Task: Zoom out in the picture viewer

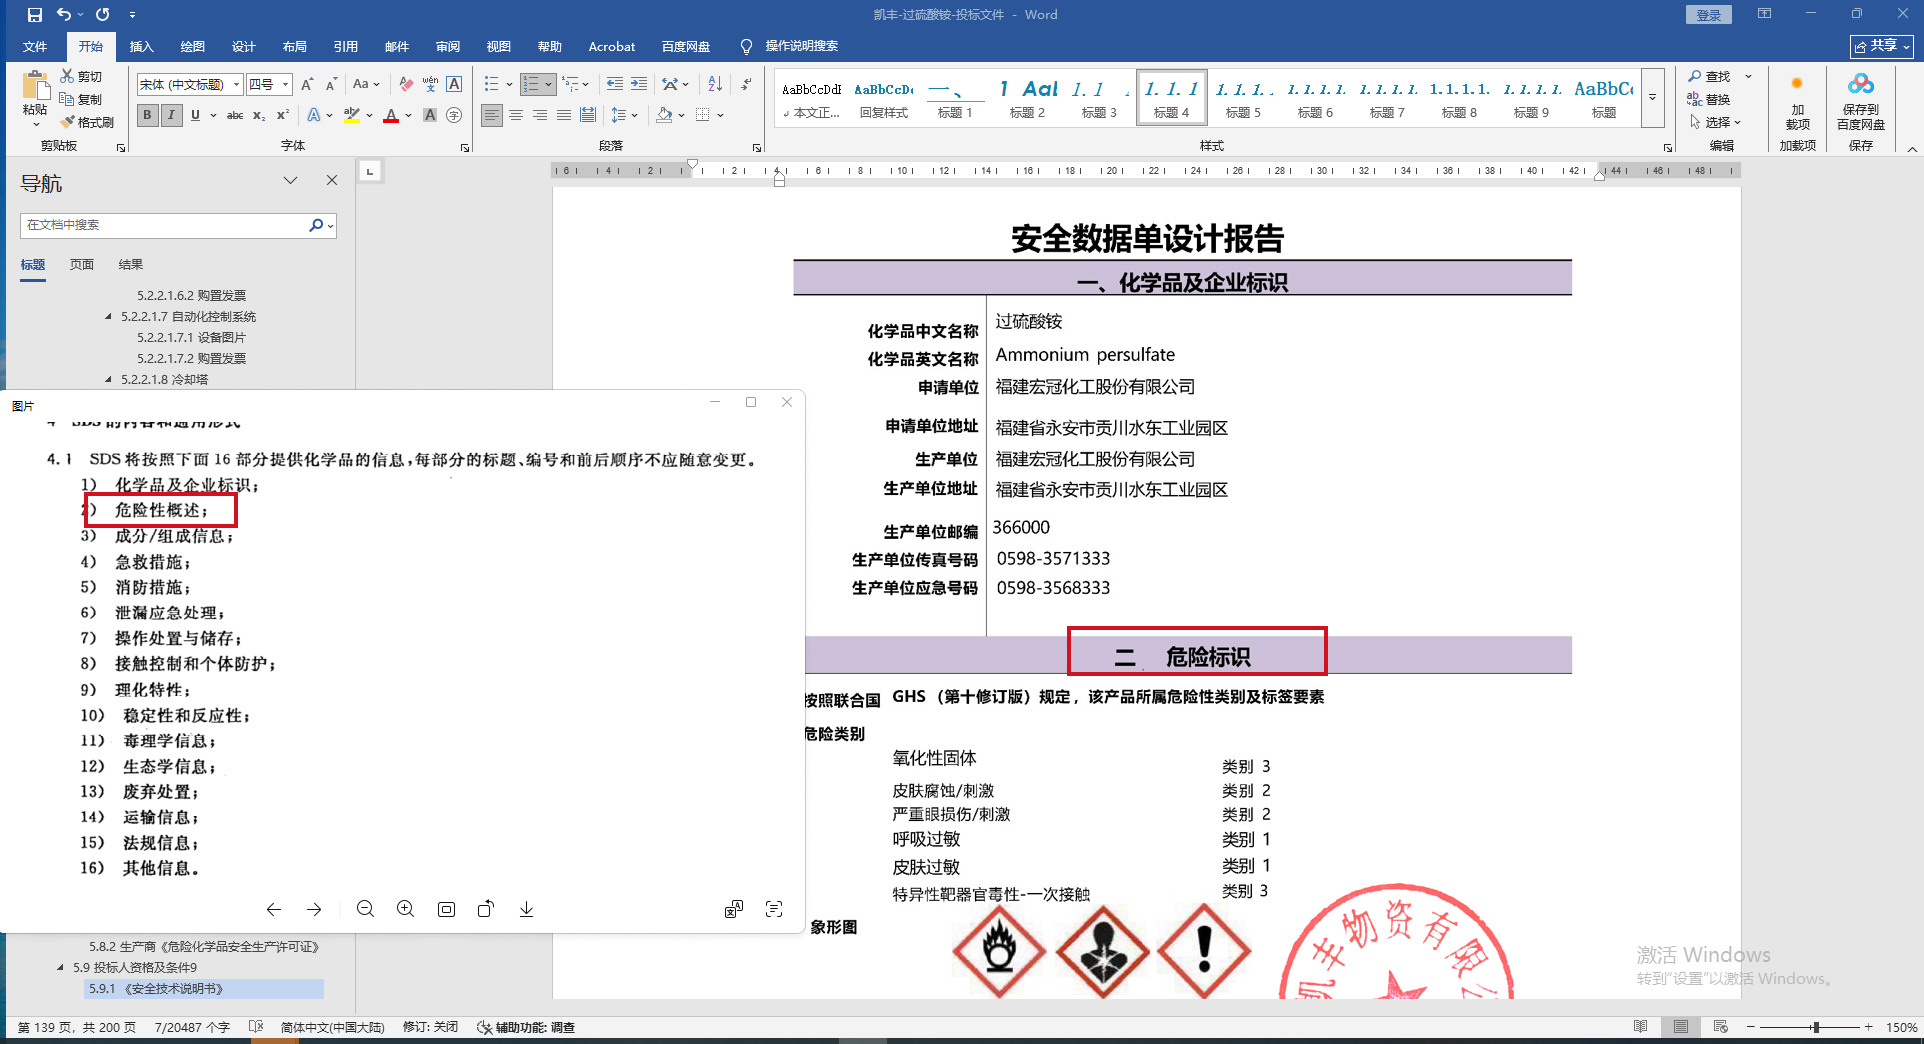Action: tap(365, 909)
